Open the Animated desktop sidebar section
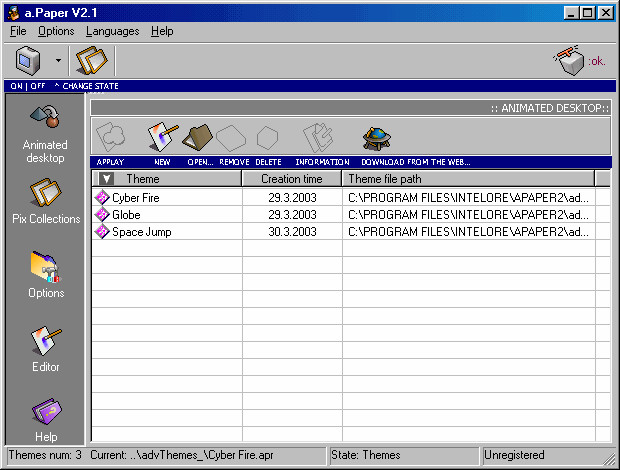 click(45, 134)
